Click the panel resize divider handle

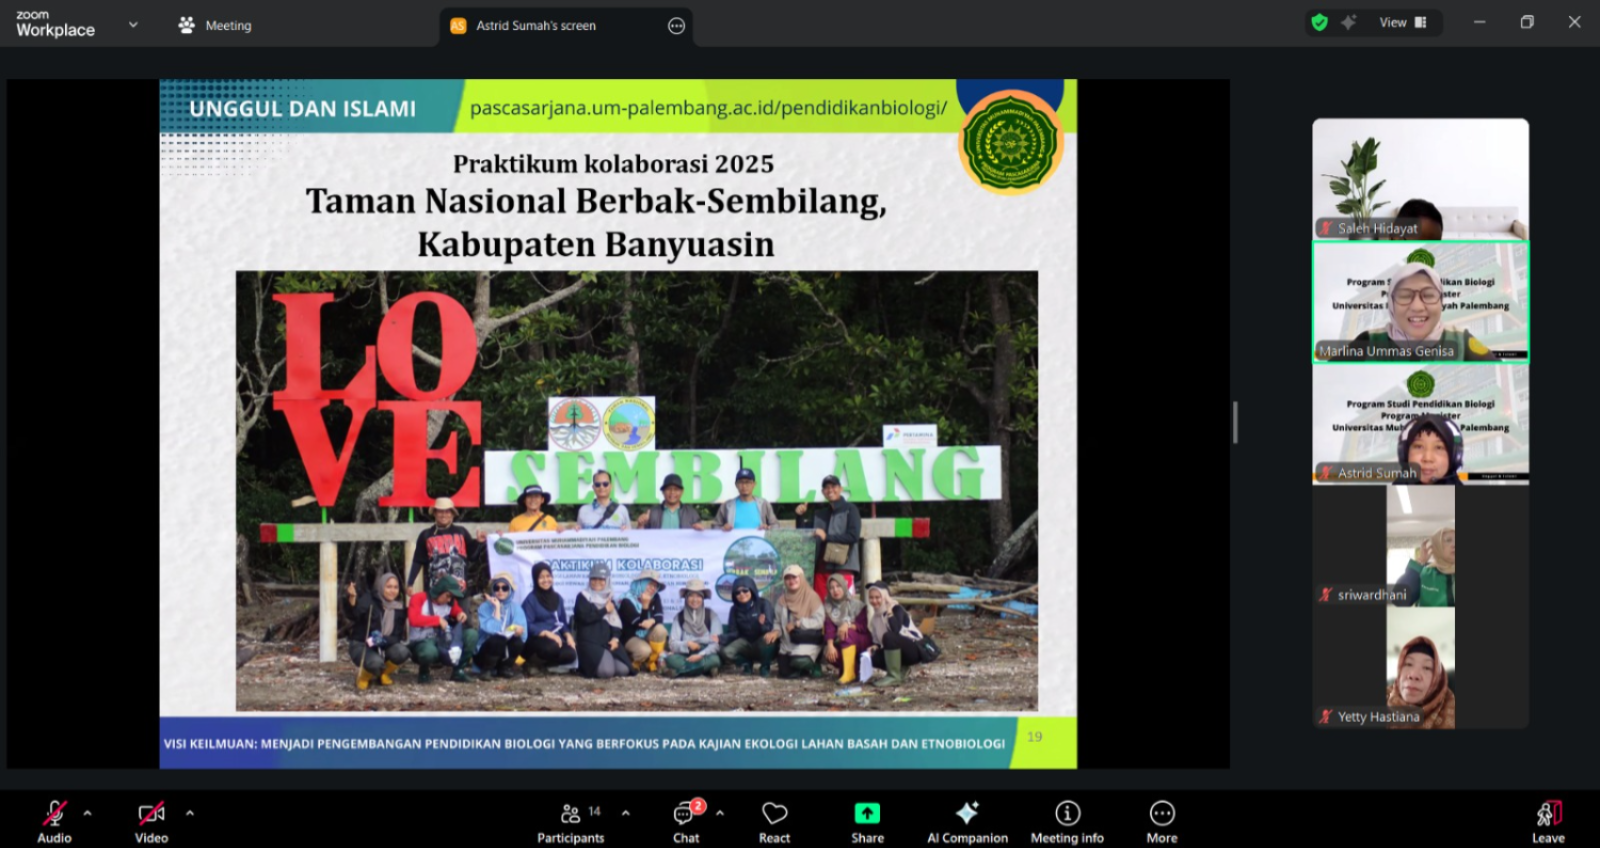pos(1235,422)
